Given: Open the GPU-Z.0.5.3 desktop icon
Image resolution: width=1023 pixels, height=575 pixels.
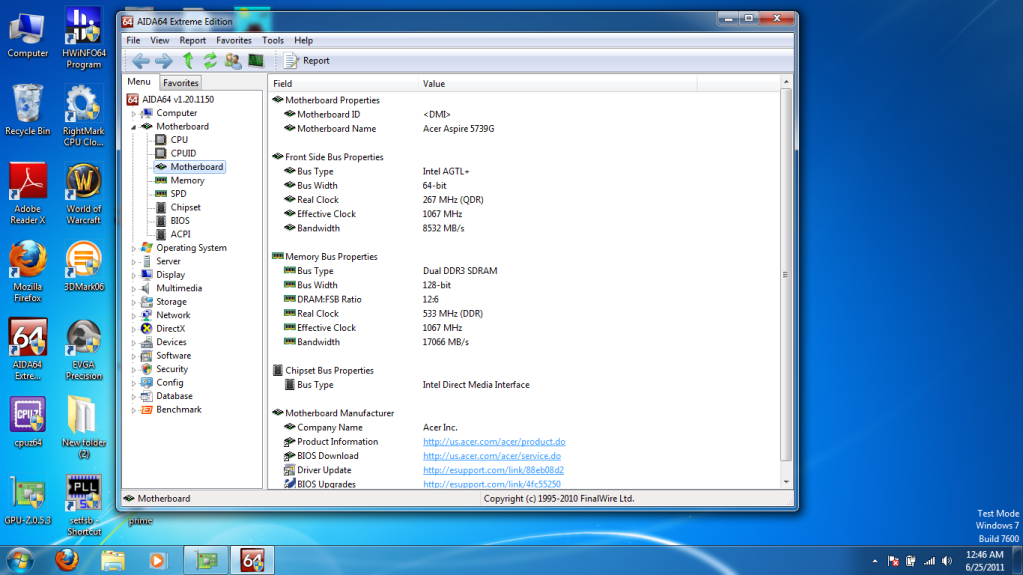Looking at the screenshot, I should (27, 500).
